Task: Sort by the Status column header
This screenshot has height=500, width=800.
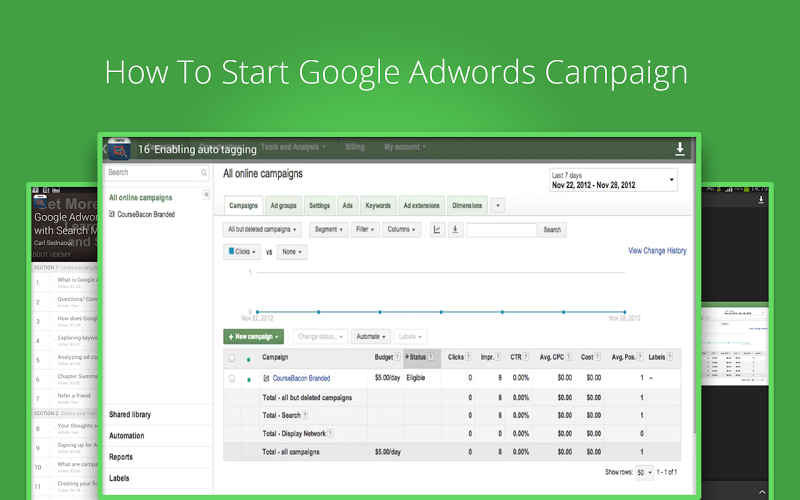Action: pos(421,358)
